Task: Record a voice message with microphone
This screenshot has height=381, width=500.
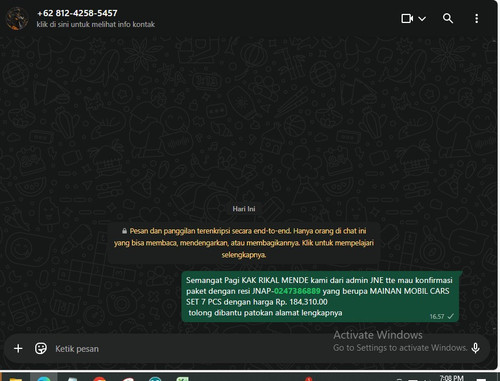Action: 476,348
